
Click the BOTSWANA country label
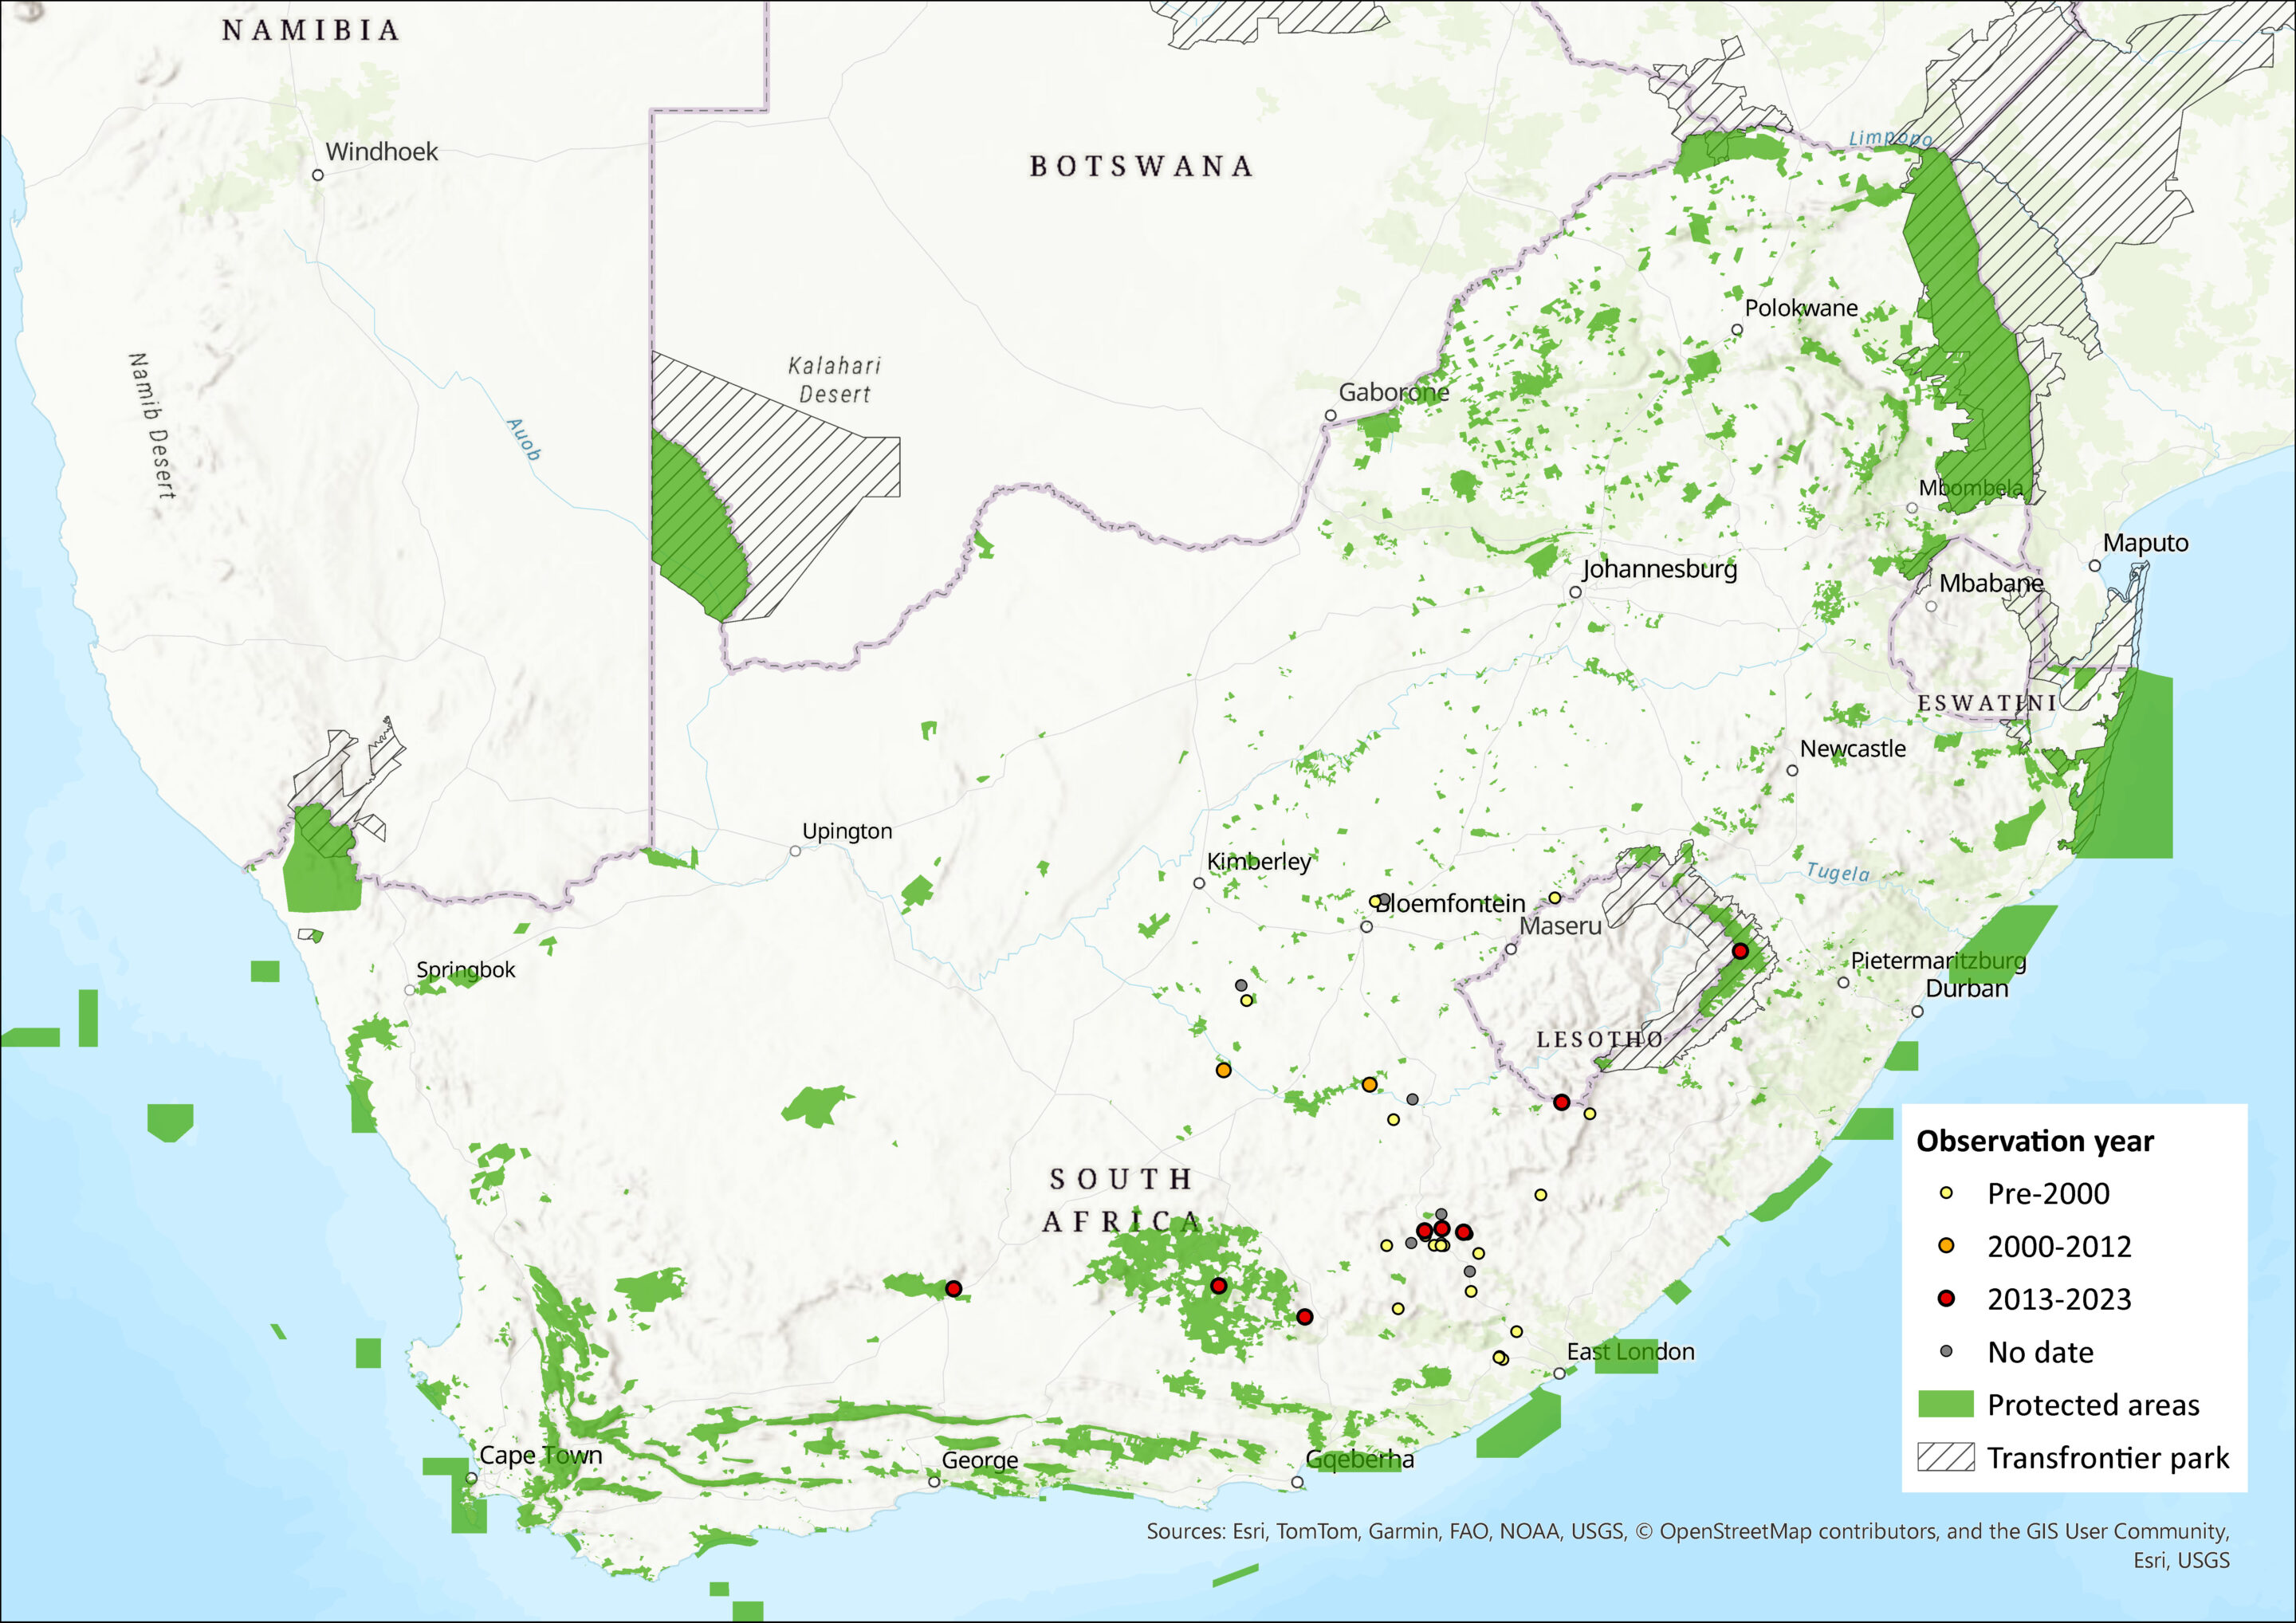pos(1141,166)
